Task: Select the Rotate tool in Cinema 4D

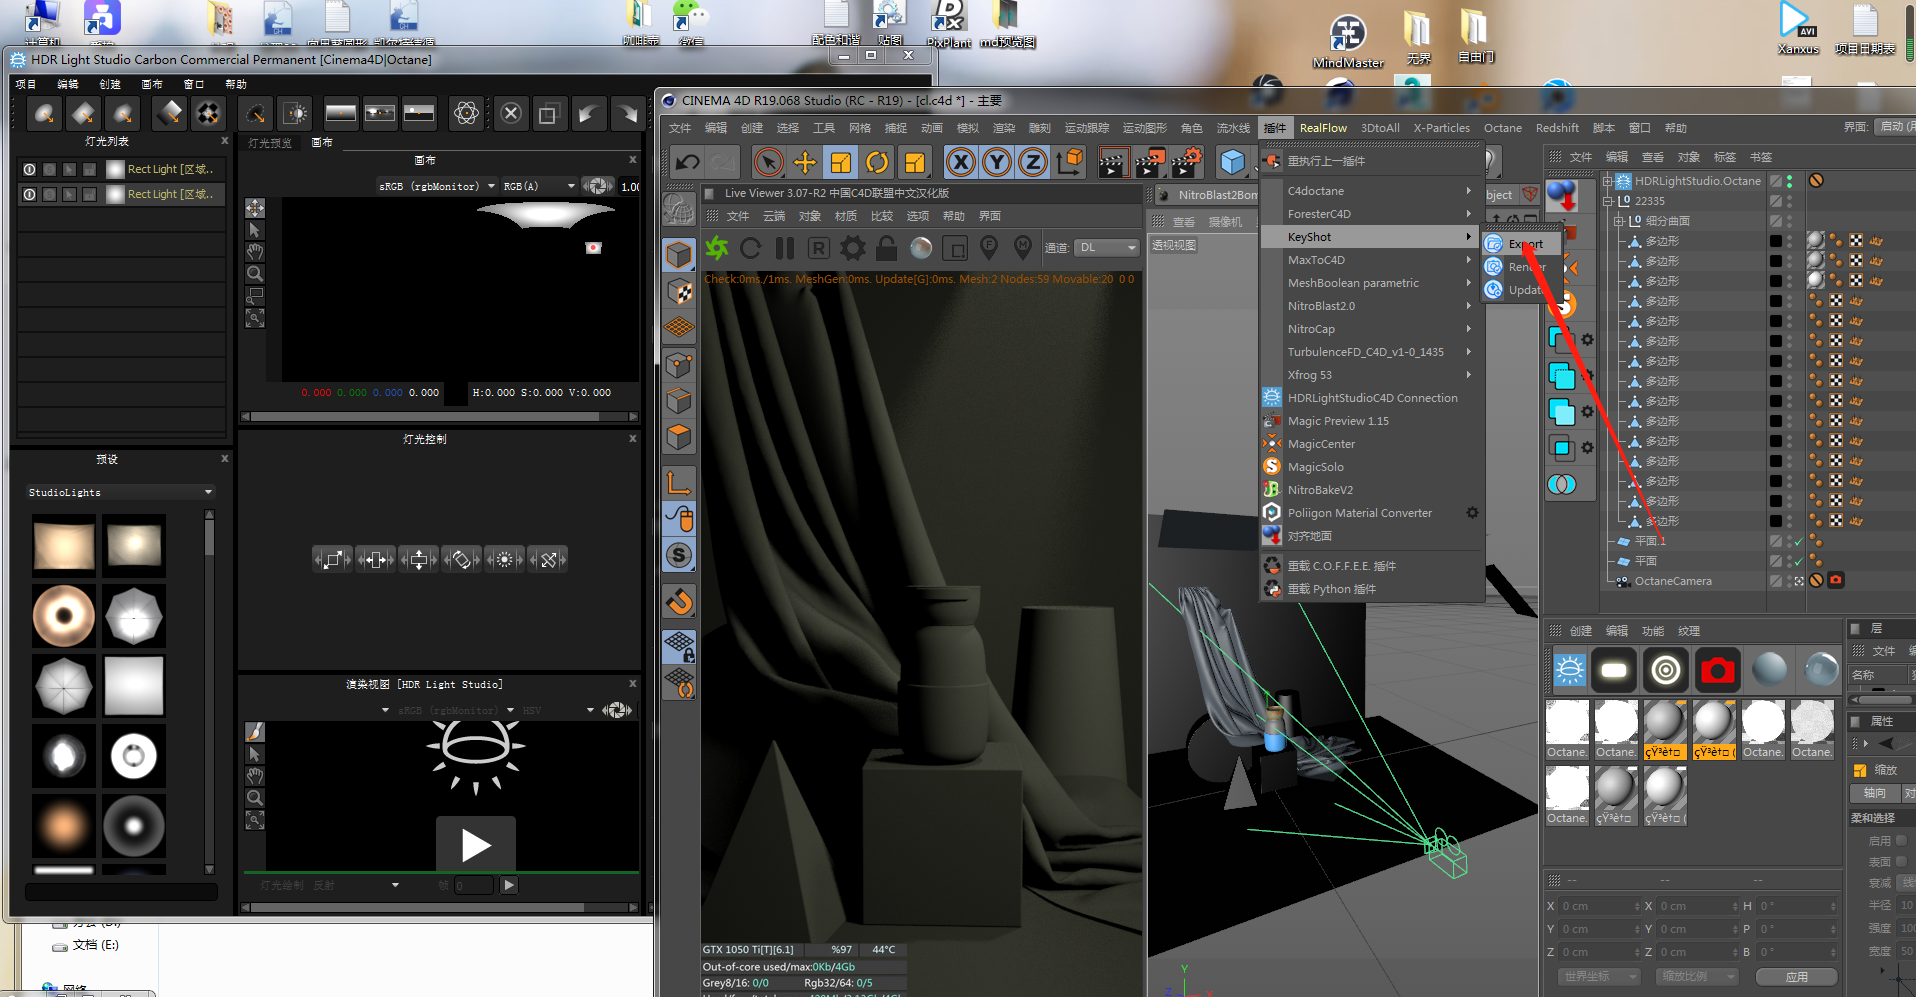Action: (877, 161)
